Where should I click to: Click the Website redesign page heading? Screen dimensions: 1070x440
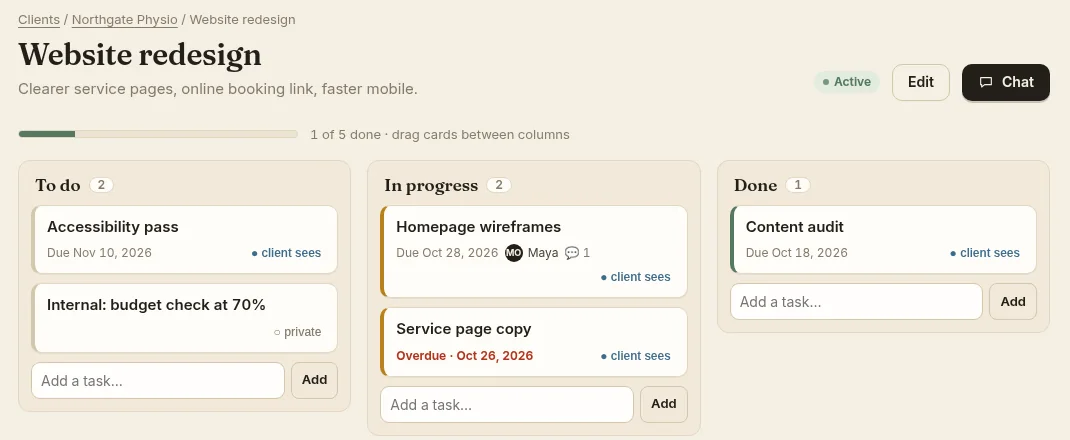pos(140,55)
